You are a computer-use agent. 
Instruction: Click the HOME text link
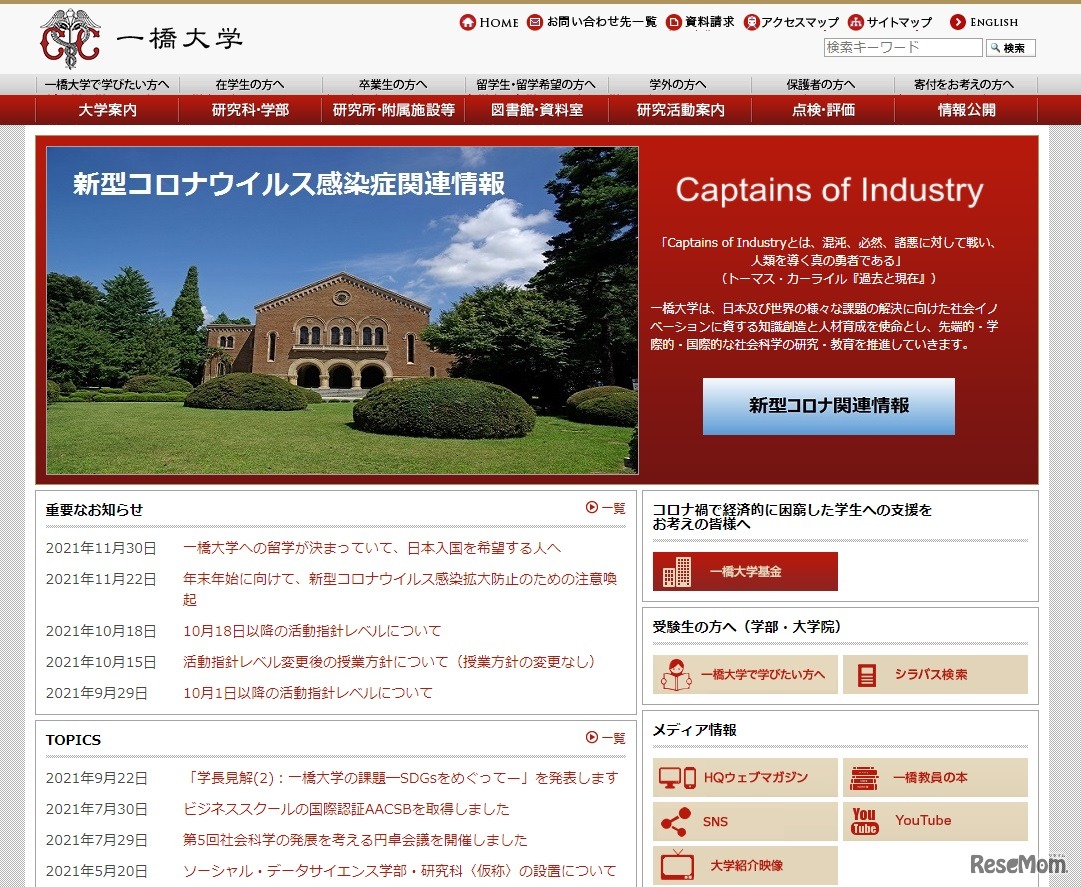[498, 23]
